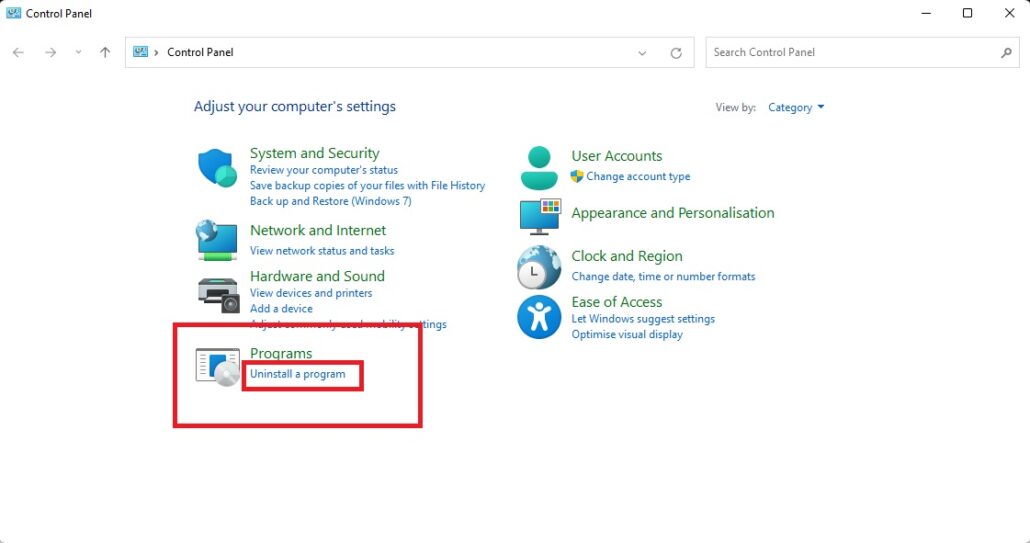The image size is (1030, 543).
Task: Click View devices and printers
Action: point(311,293)
